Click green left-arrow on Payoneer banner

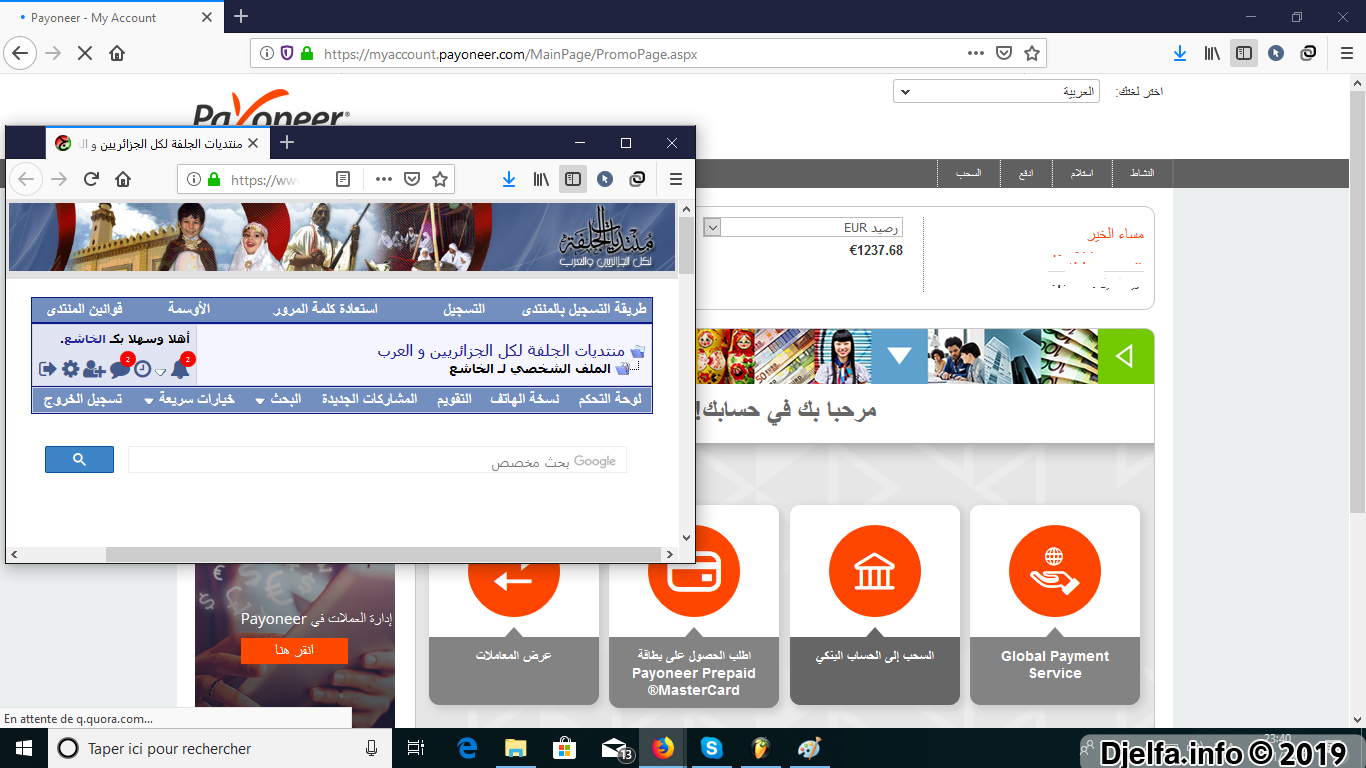point(1125,356)
